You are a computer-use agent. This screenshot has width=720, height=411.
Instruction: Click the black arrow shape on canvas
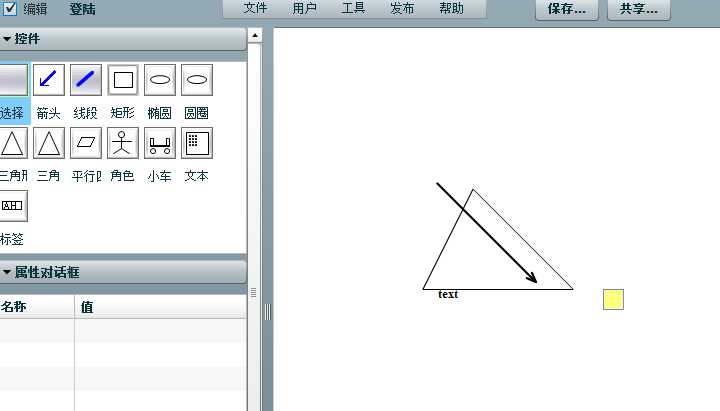tap(487, 233)
